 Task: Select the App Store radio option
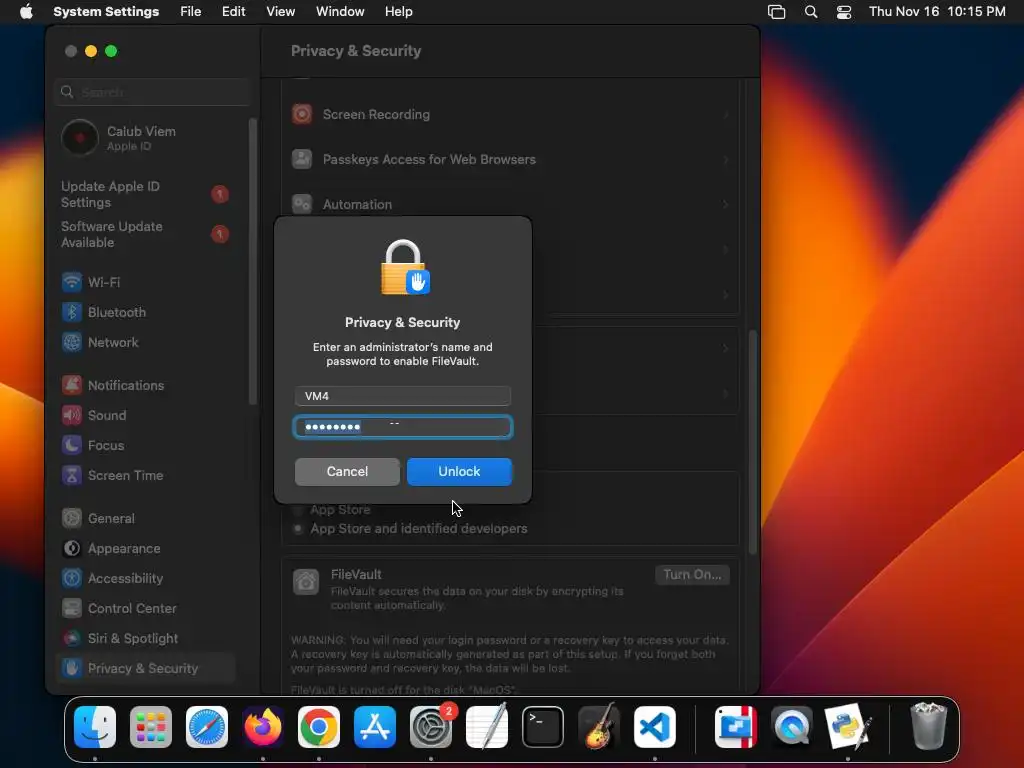click(x=298, y=509)
